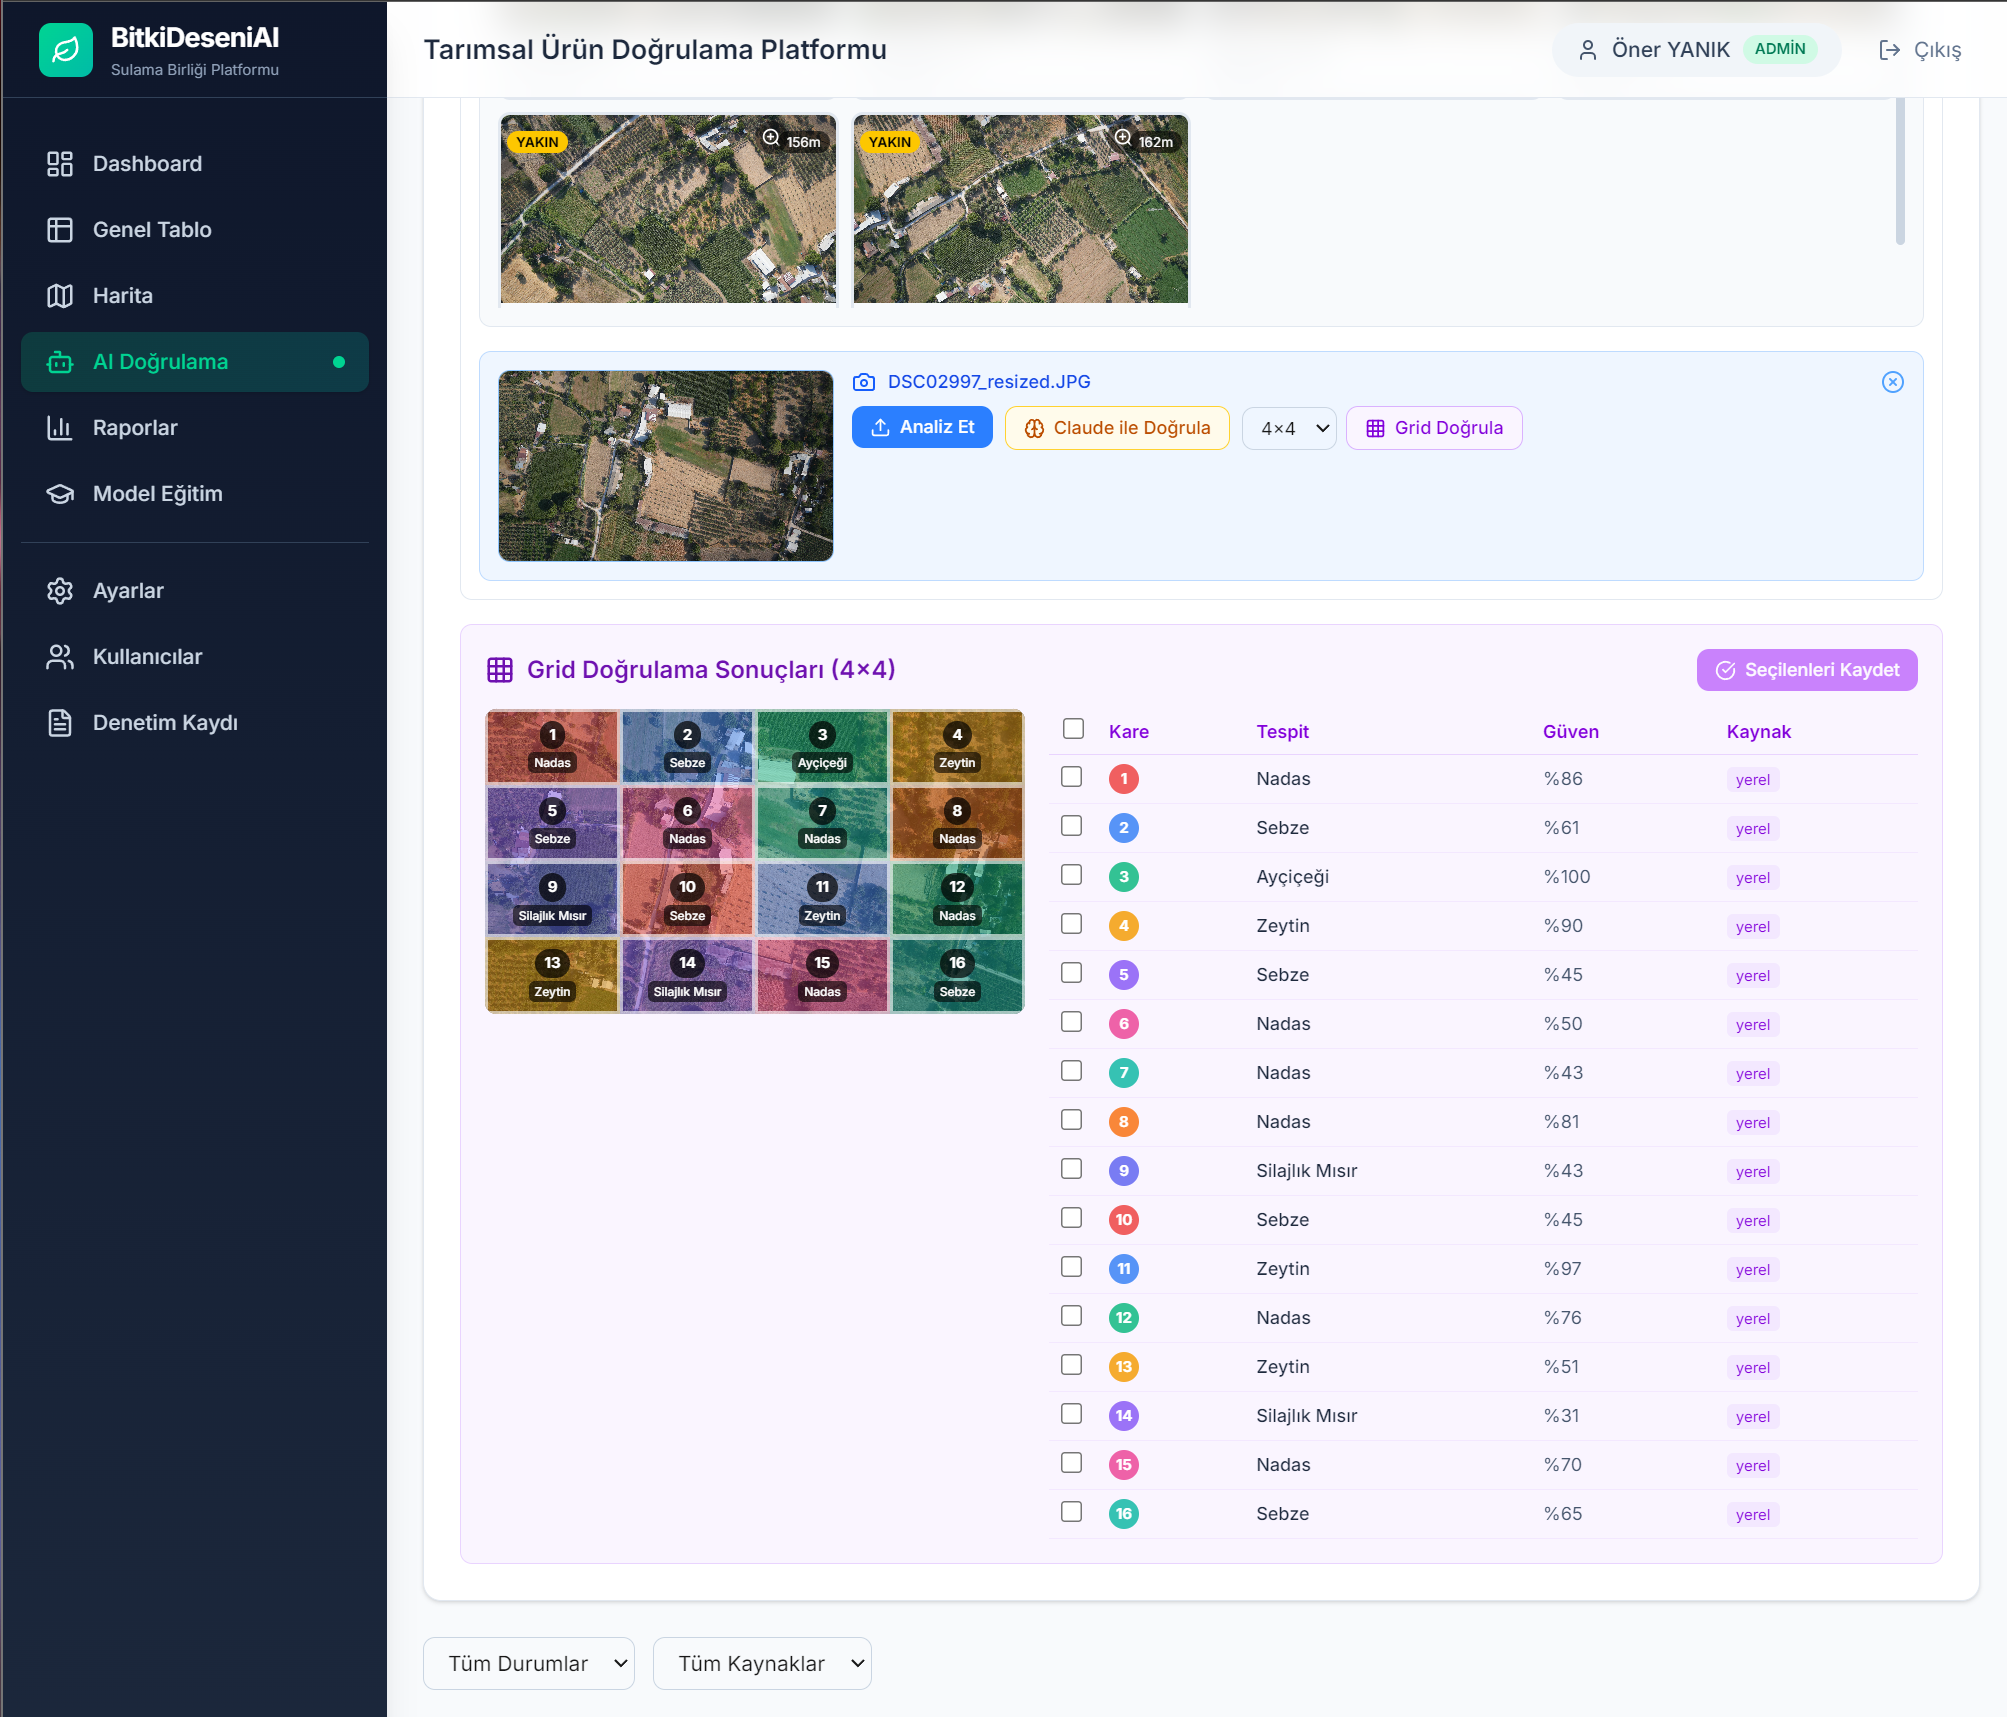
Task: Select grid cell 4 labeled Zeytin
Action: pos(958,747)
